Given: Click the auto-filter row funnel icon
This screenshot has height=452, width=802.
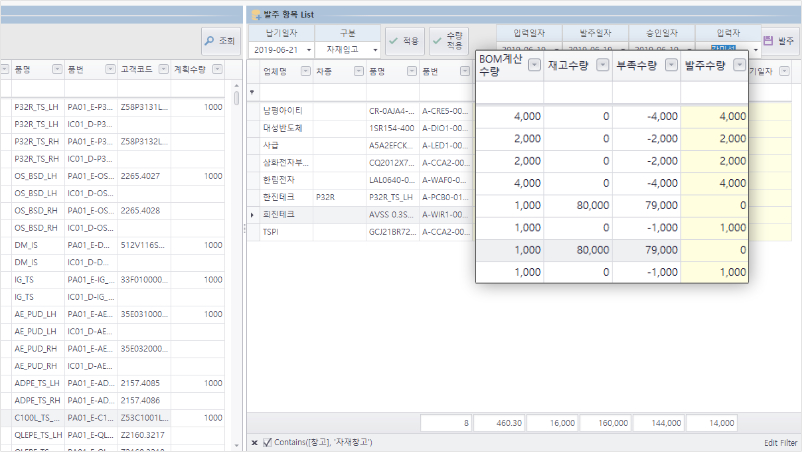Looking at the screenshot, I should click(x=252, y=93).
